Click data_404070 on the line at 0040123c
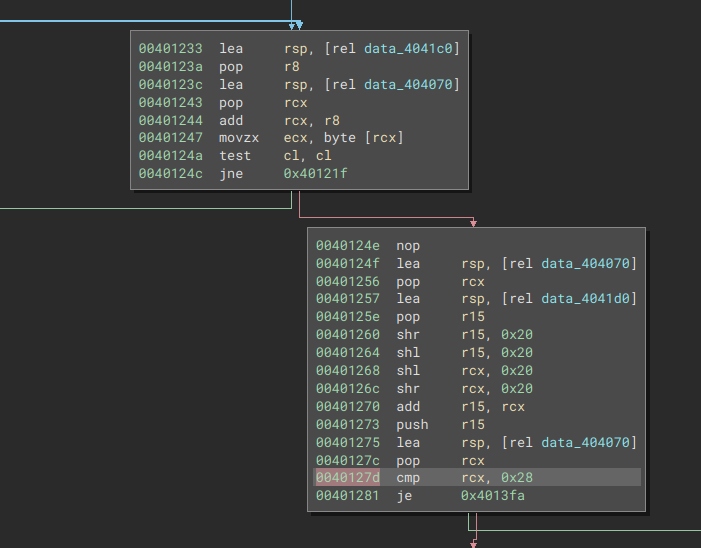The width and height of the screenshot is (701, 548). pyautogui.click(x=412, y=85)
